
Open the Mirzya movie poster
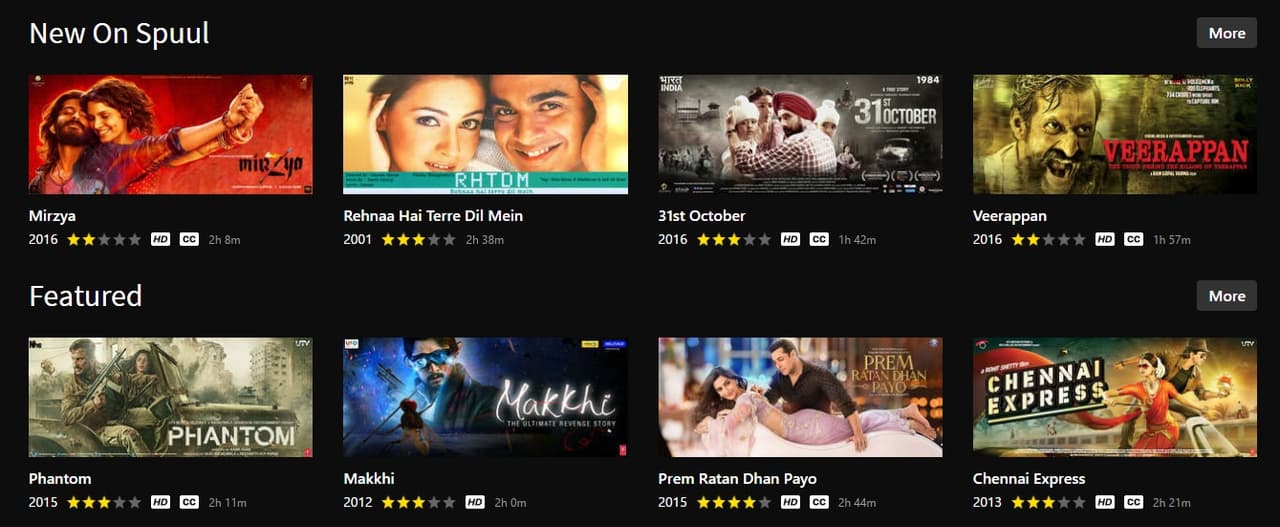(x=171, y=134)
